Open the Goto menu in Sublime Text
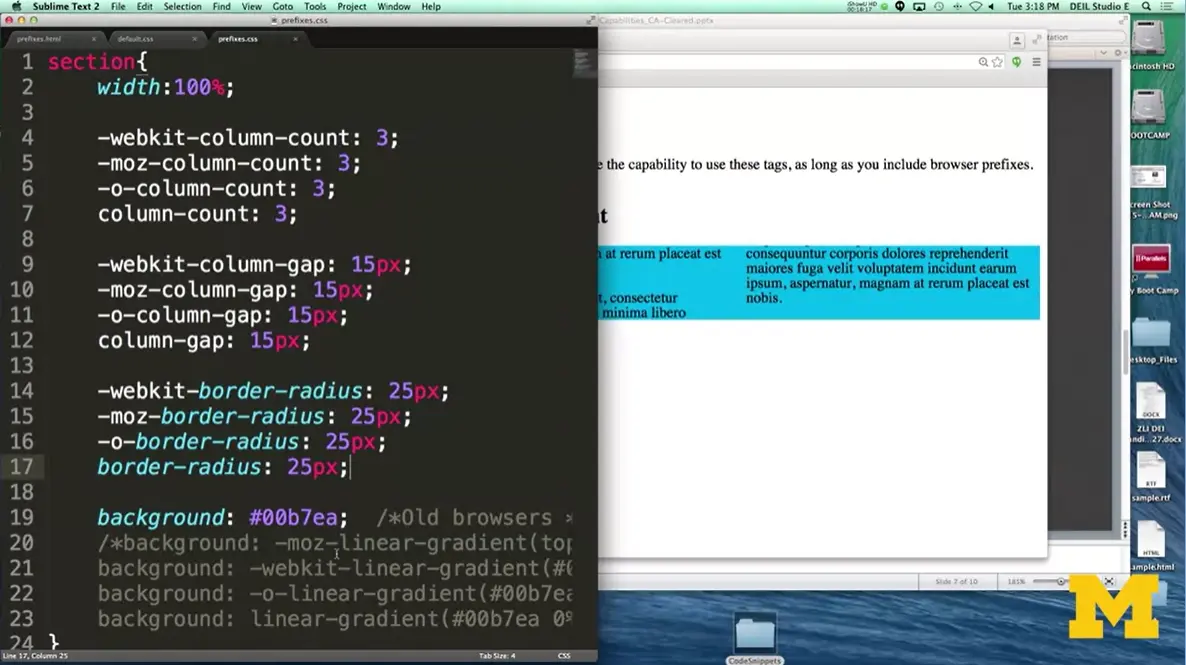The width and height of the screenshot is (1186, 665). [283, 6]
